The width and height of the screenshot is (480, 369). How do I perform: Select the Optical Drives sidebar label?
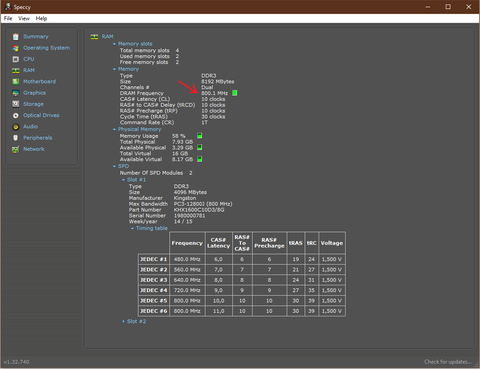(x=41, y=115)
